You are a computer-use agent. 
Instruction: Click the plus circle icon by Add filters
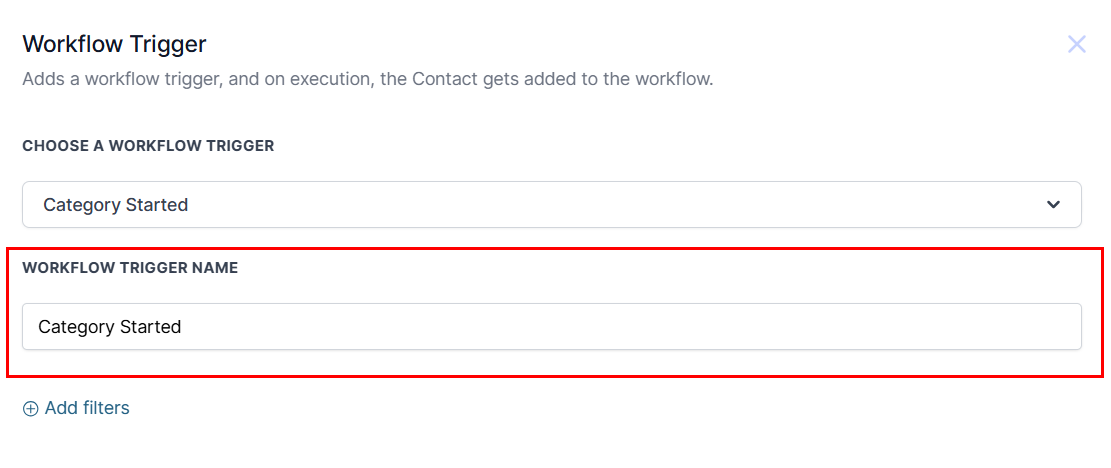point(30,409)
